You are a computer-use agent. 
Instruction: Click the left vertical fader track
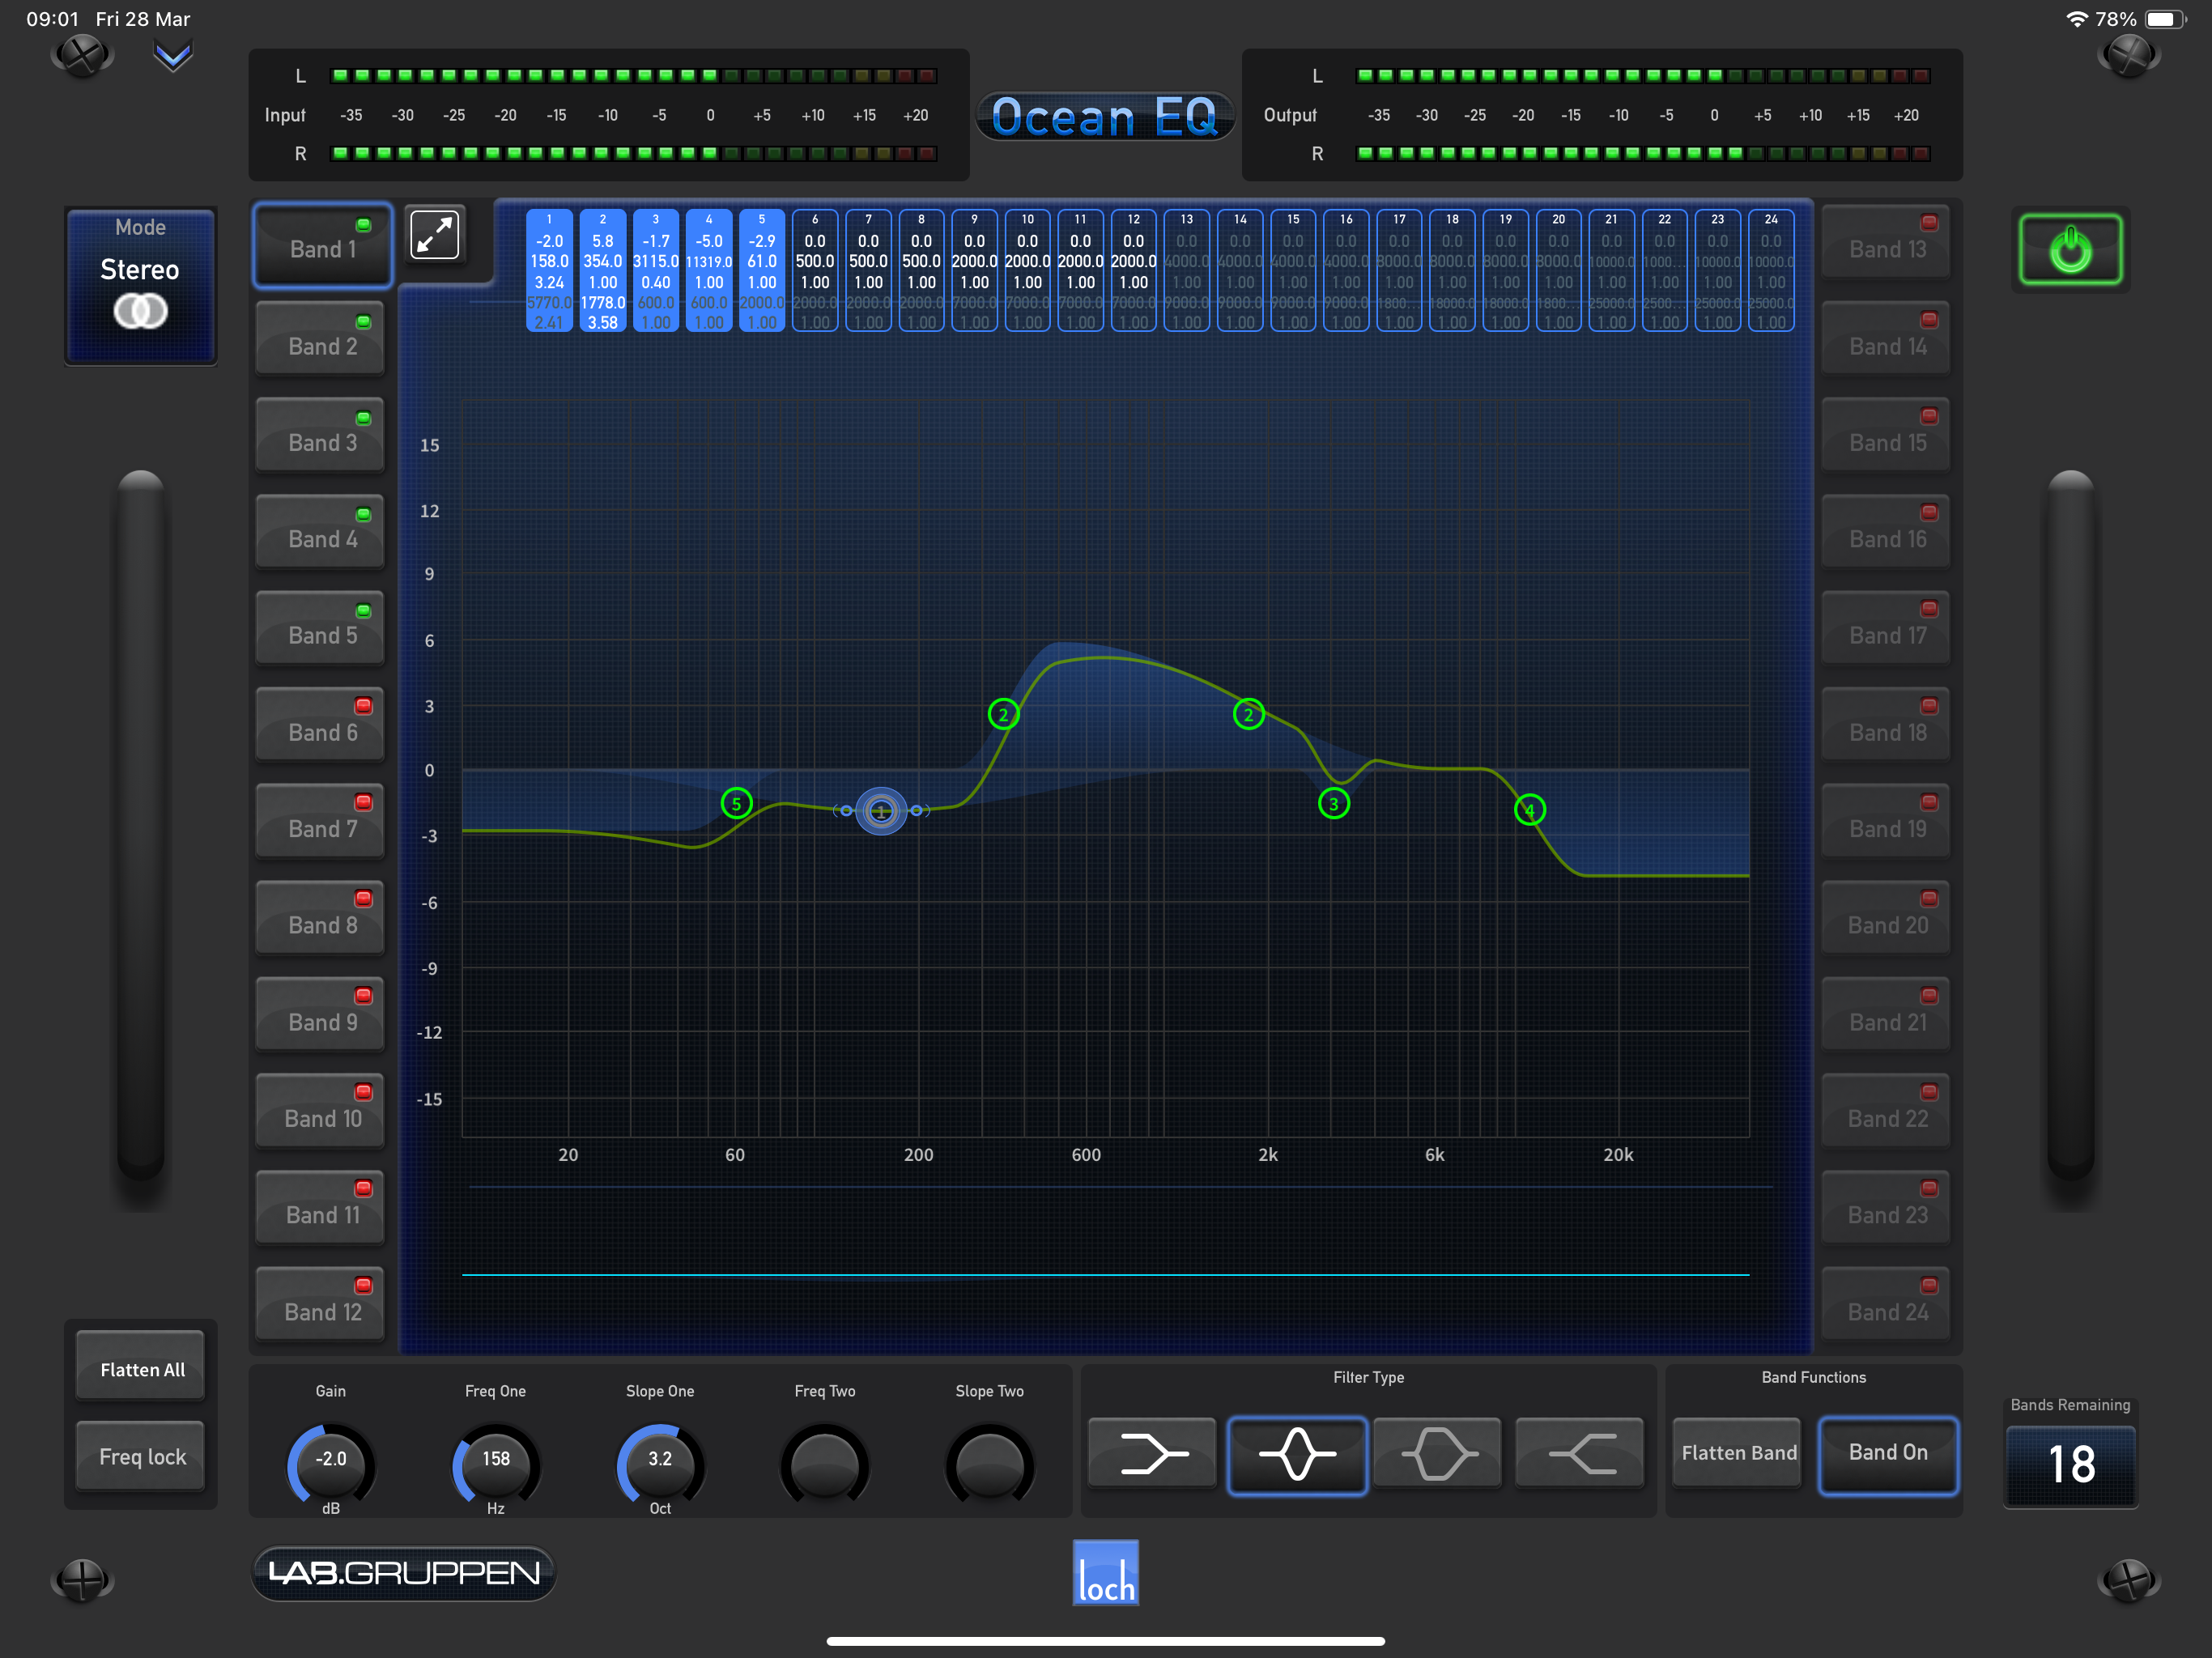pos(141,825)
